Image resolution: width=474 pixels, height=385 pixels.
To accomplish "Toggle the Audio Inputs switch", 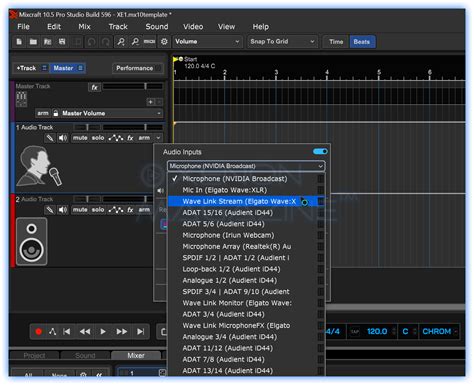I will tap(320, 152).
